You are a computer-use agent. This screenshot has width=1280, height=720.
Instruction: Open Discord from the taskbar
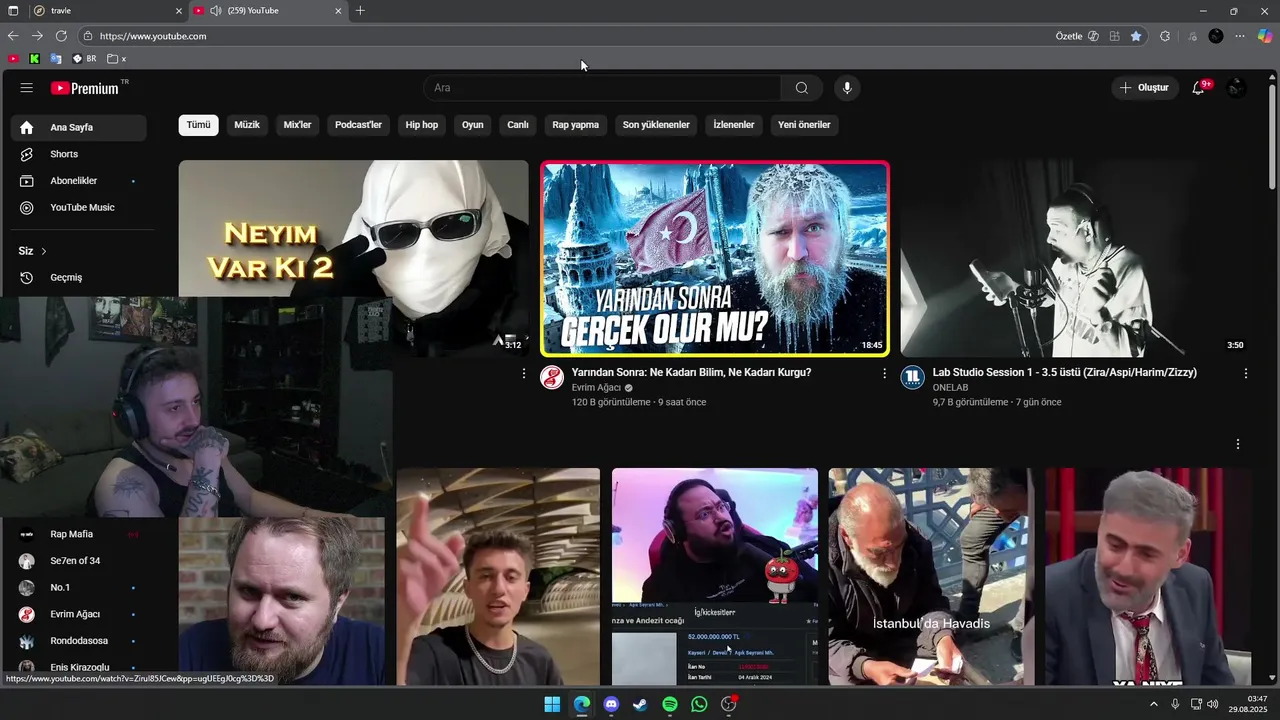(611, 705)
